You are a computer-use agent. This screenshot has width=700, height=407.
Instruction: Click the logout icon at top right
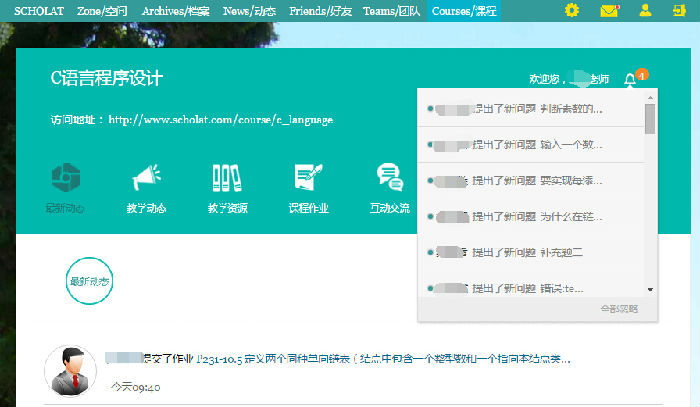(x=680, y=11)
